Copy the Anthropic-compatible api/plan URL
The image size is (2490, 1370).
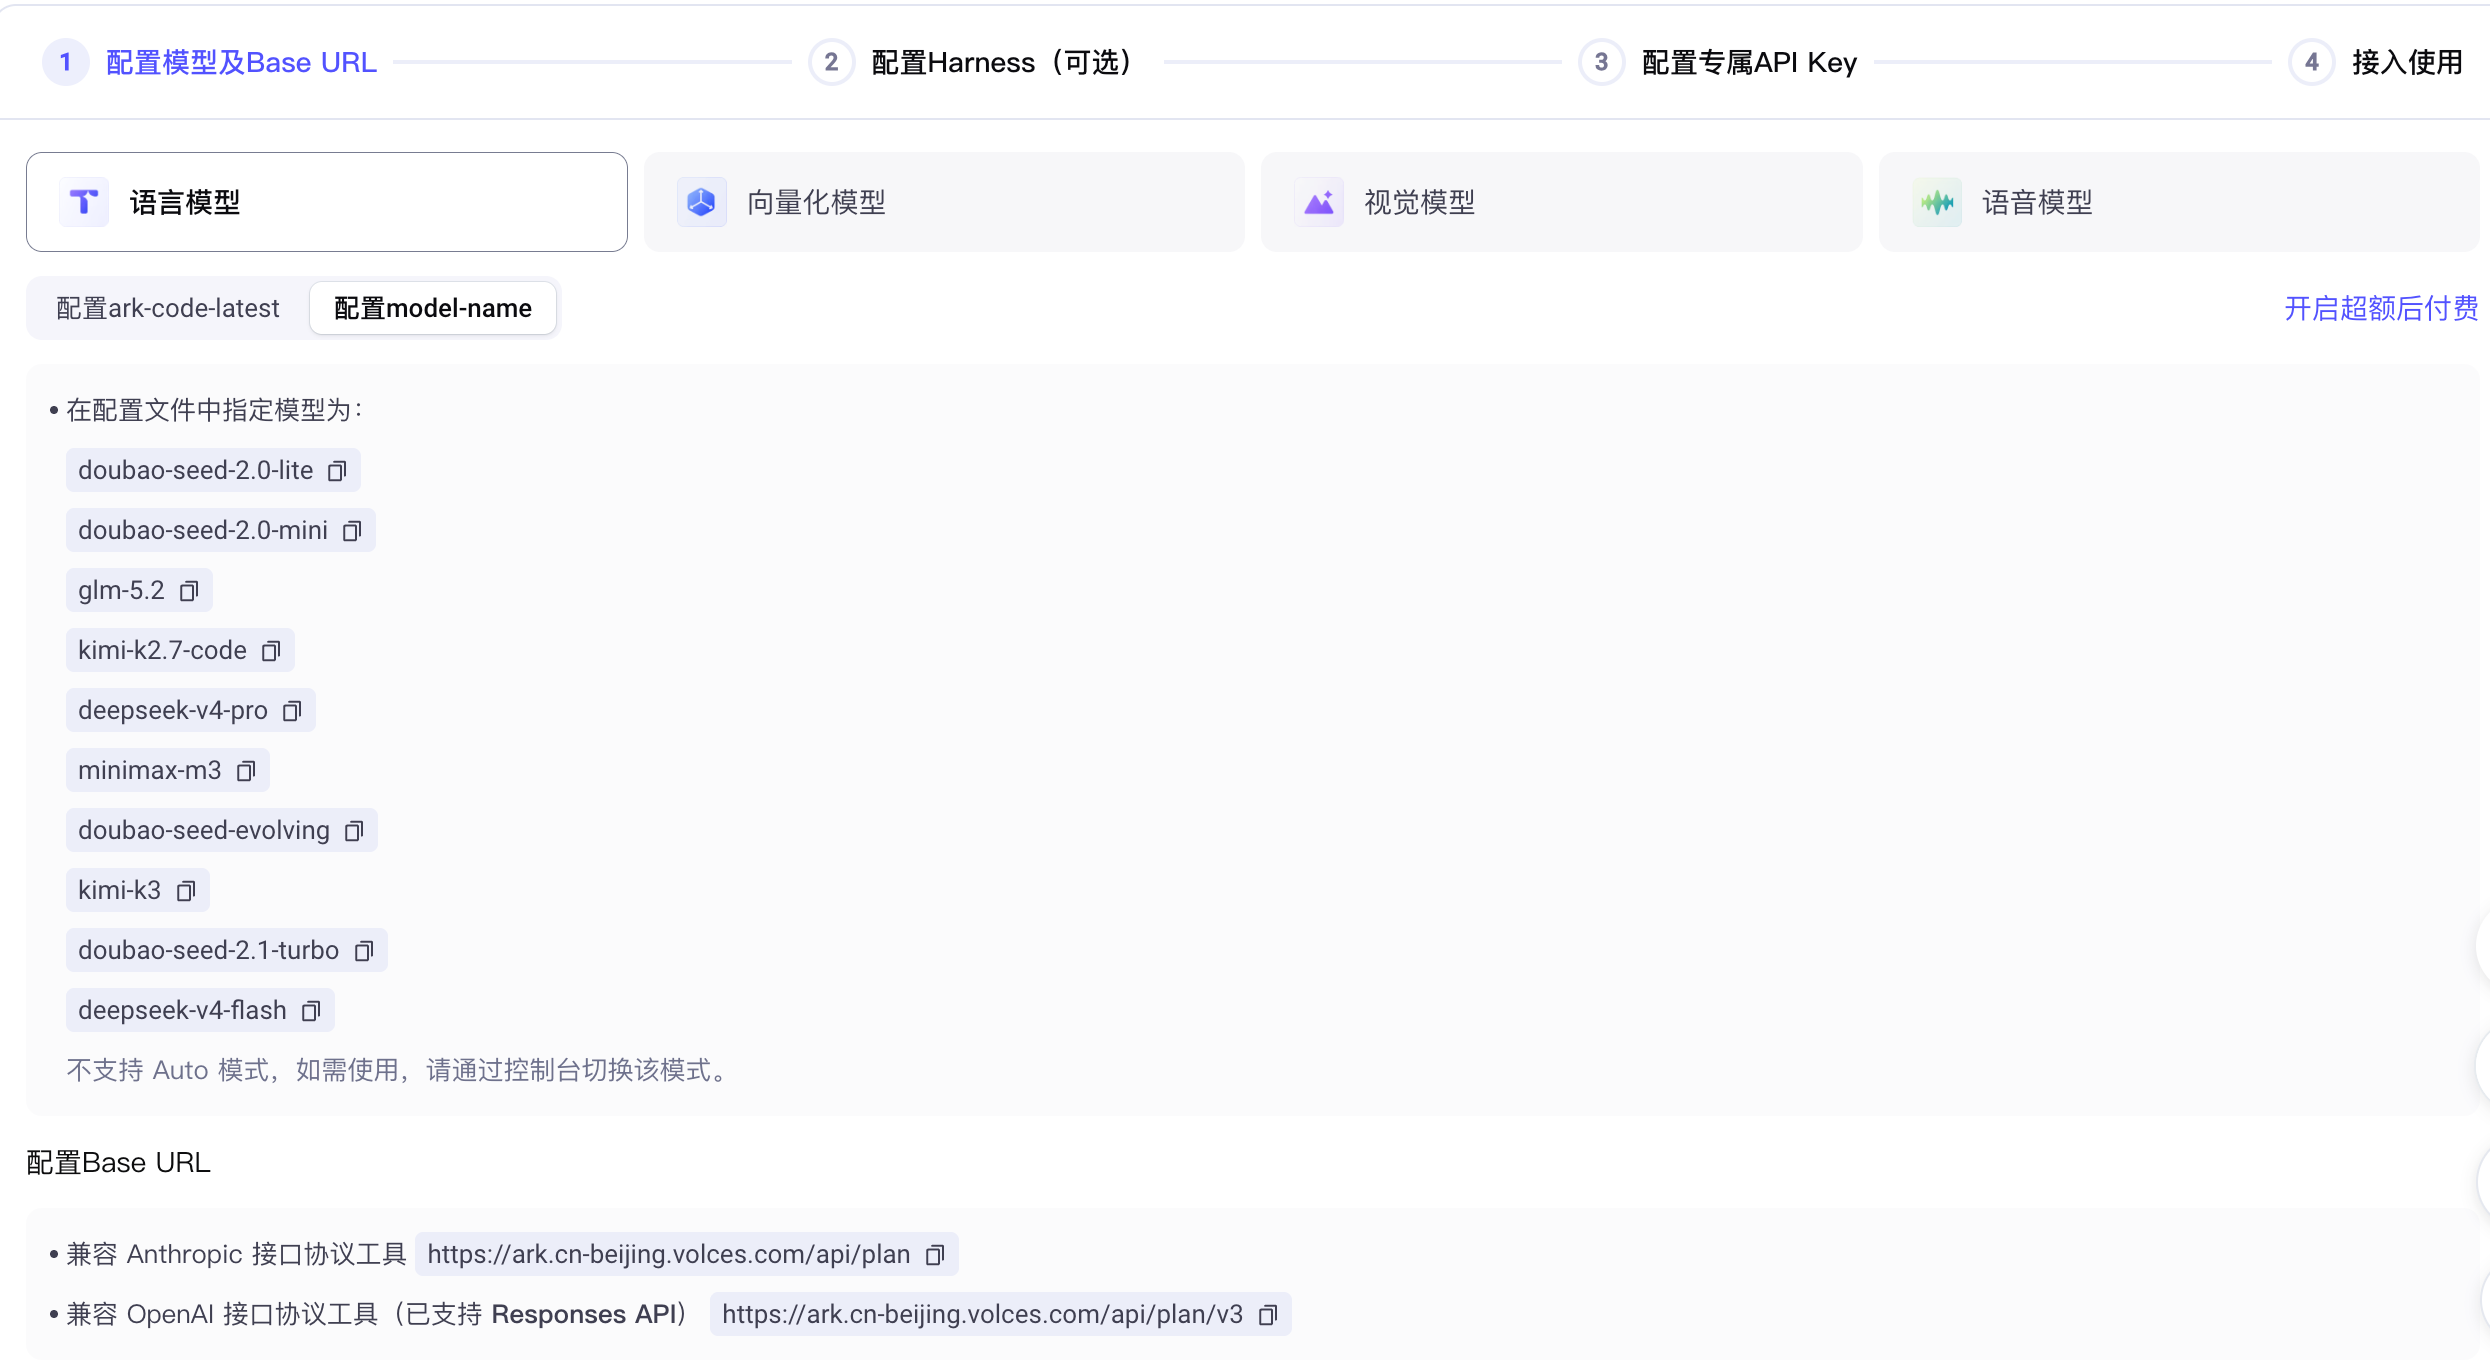(x=935, y=1255)
